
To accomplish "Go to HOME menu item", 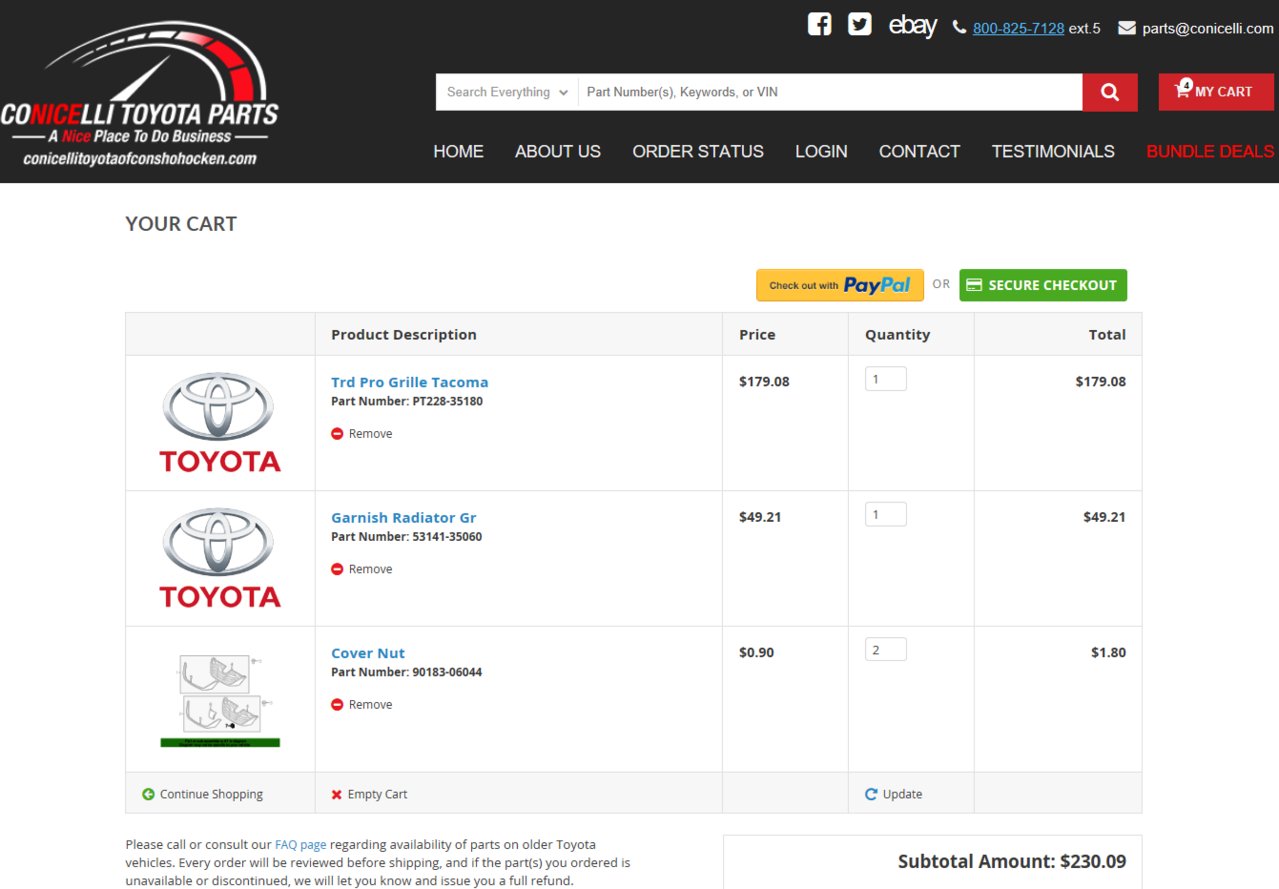I will [x=458, y=152].
